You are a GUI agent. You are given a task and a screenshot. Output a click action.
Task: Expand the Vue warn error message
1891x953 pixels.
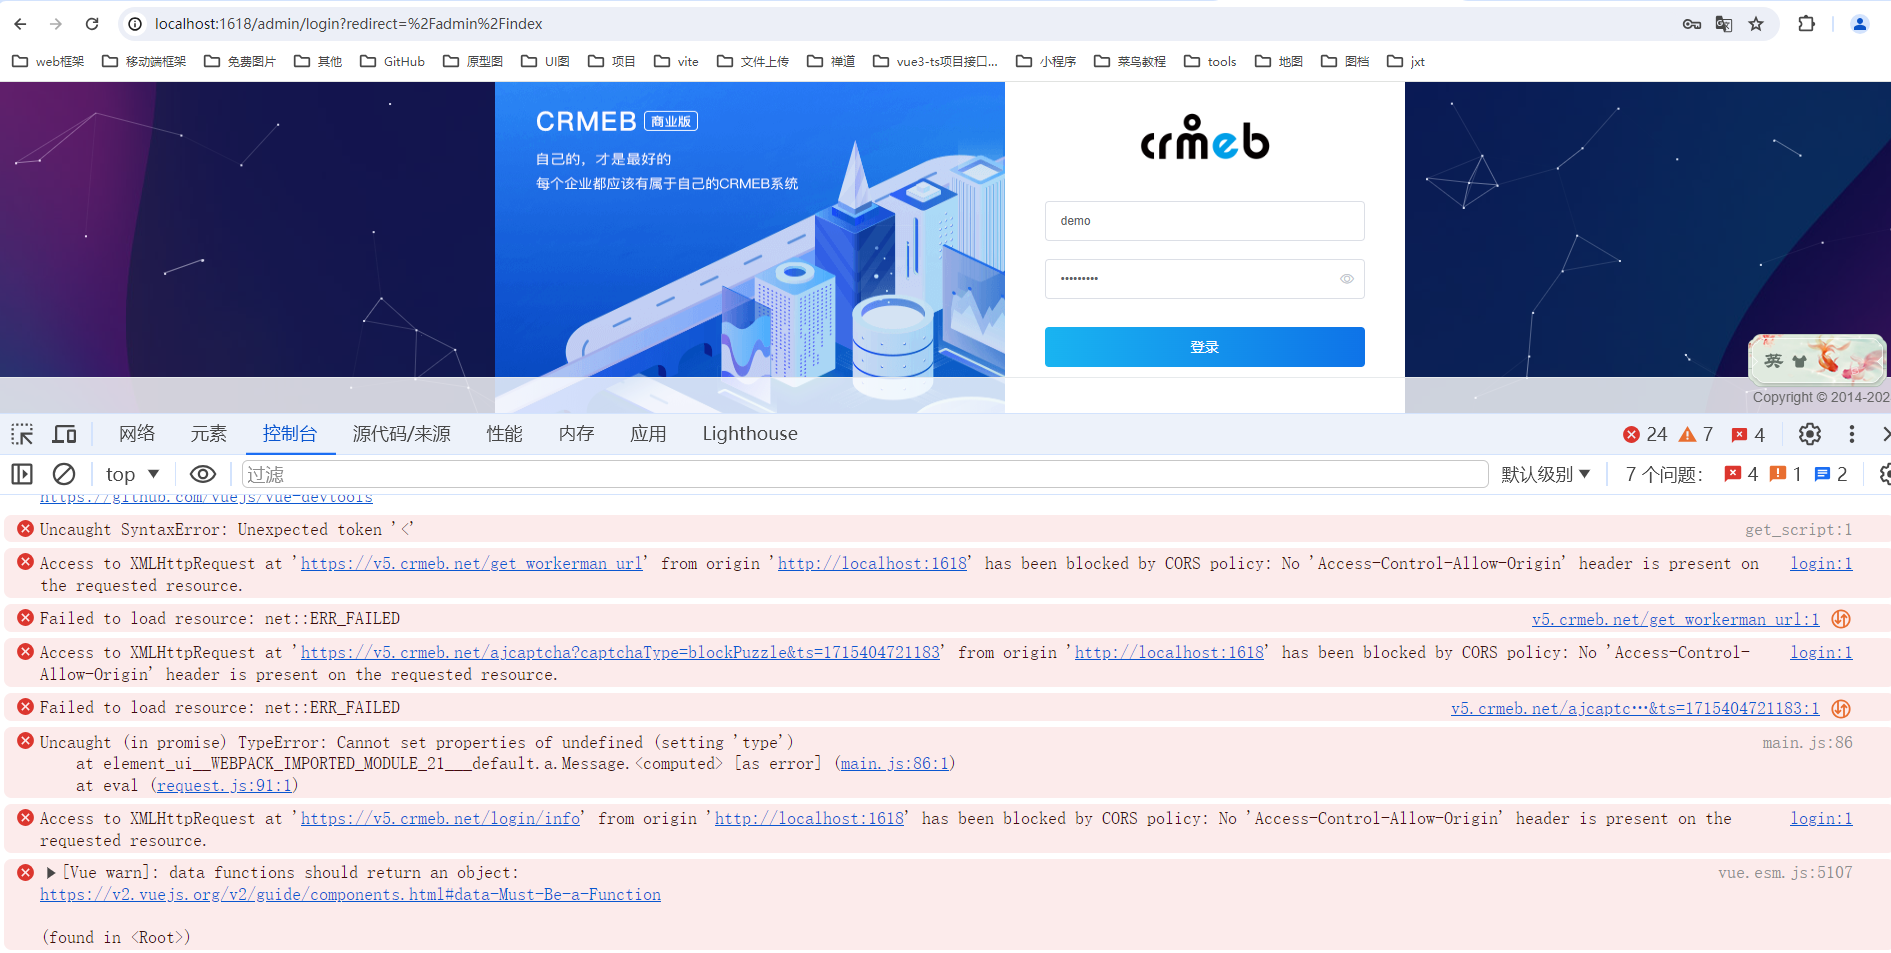[51, 873]
